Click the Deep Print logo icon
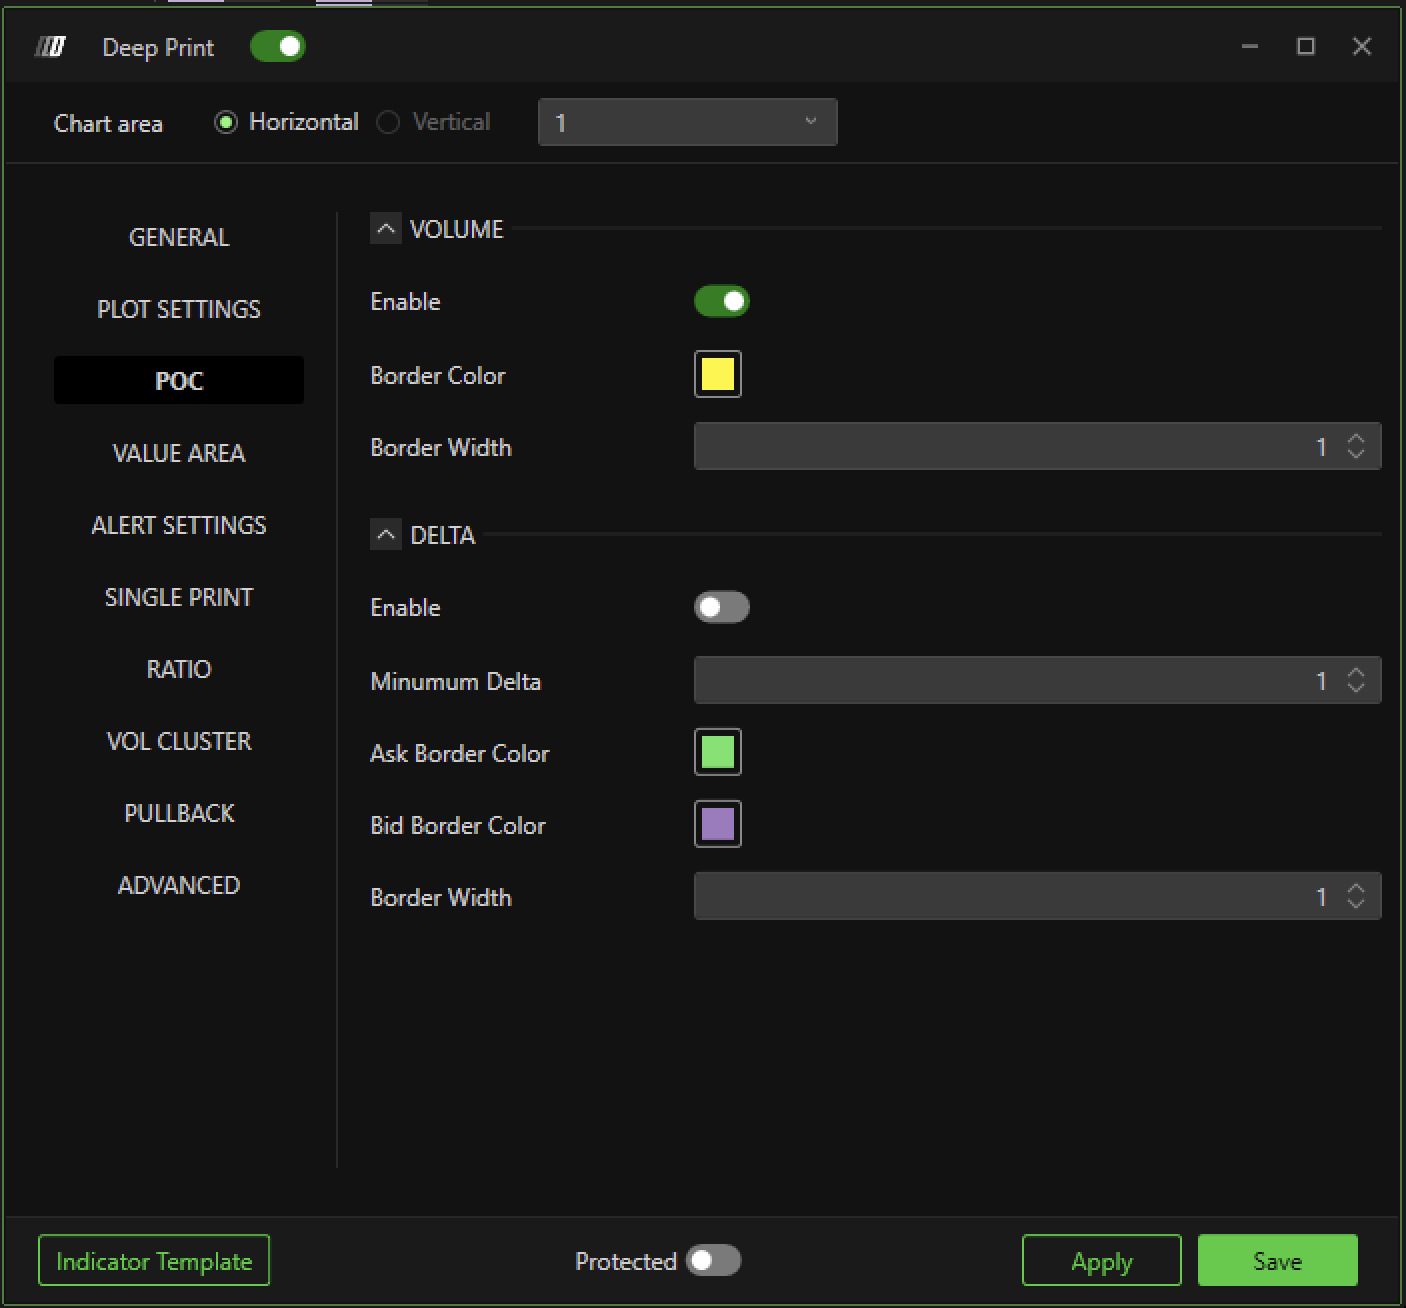Image resolution: width=1406 pixels, height=1308 pixels. click(50, 47)
